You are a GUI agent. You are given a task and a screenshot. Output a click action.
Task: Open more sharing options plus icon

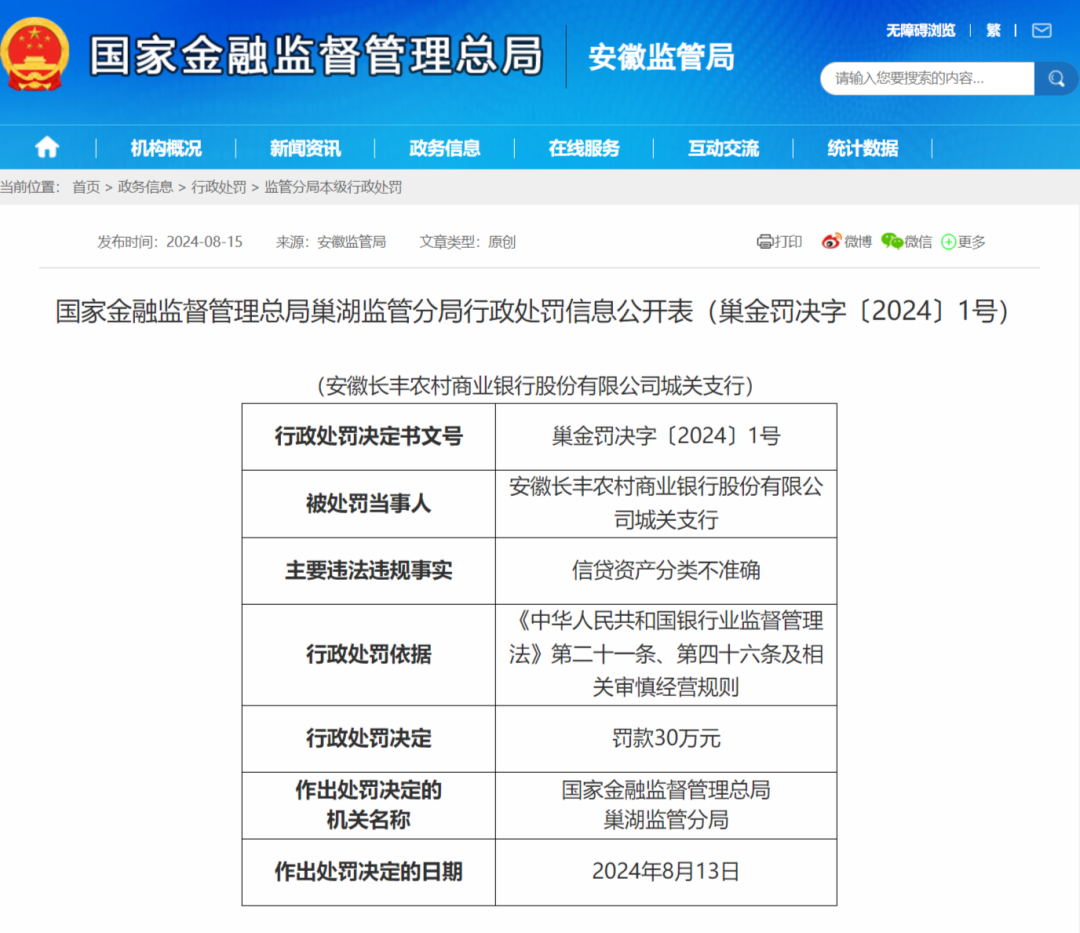click(948, 242)
